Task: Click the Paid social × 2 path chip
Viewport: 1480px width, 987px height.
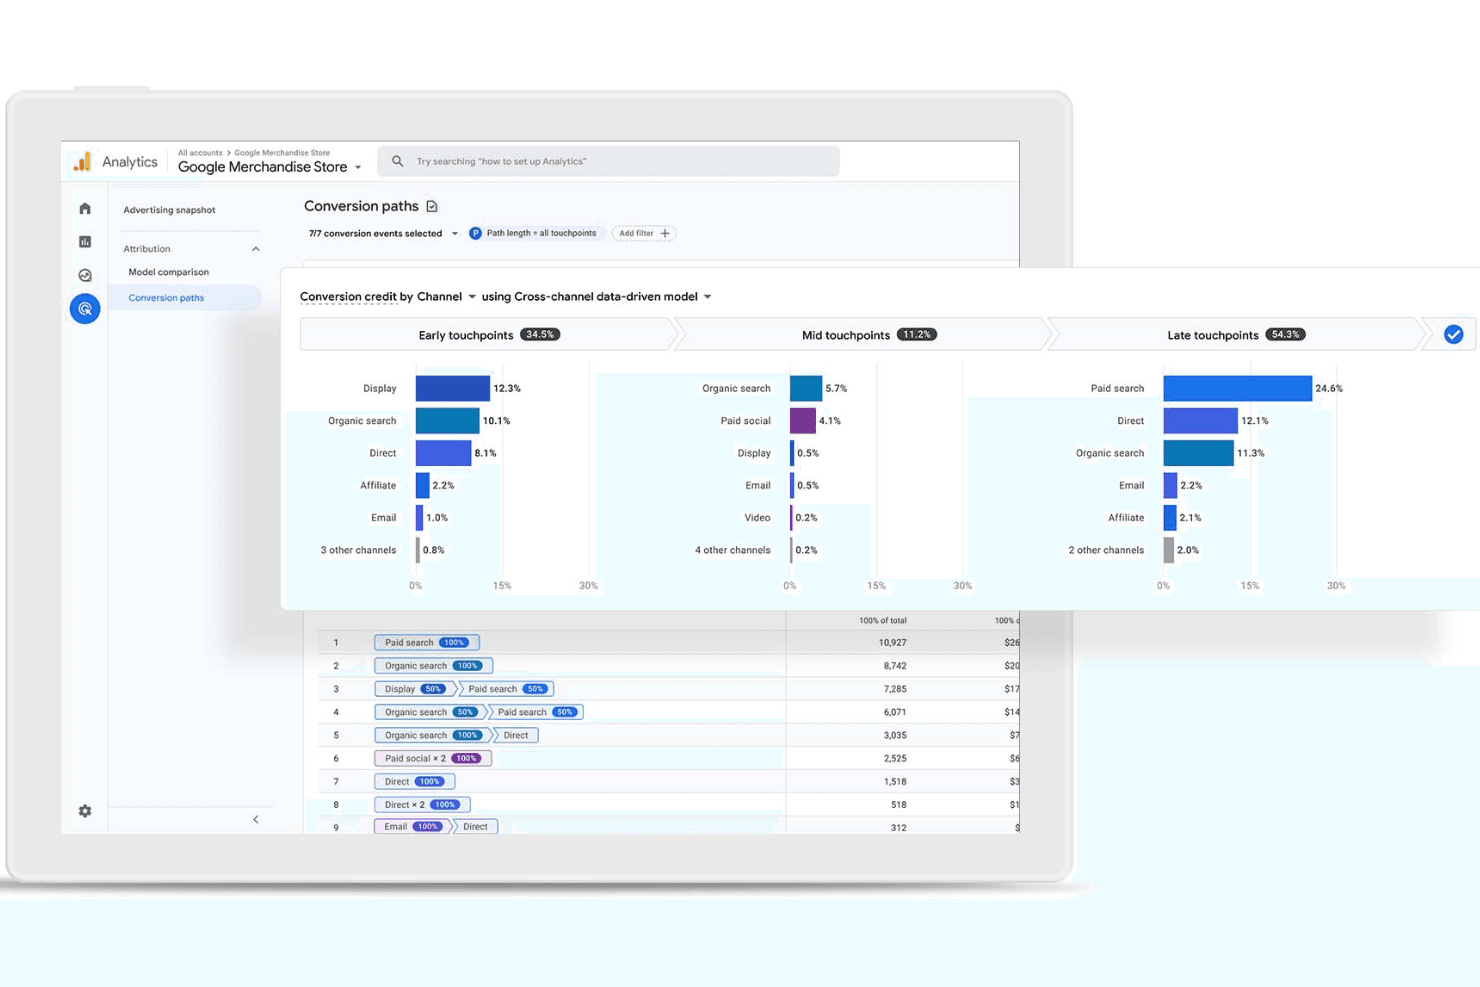Action: [433, 758]
